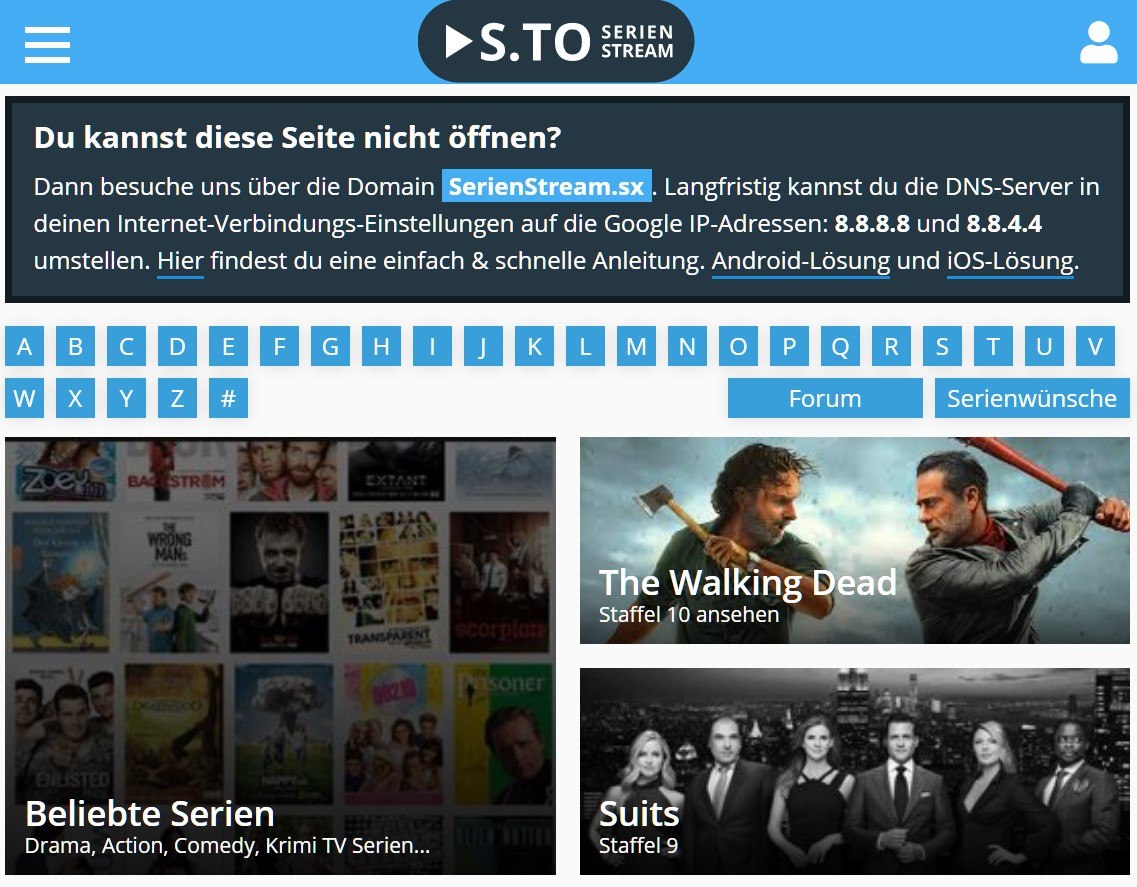Open the Beliebte Serien tile
Image resolution: width=1137 pixels, height=887 pixels.
[281, 656]
